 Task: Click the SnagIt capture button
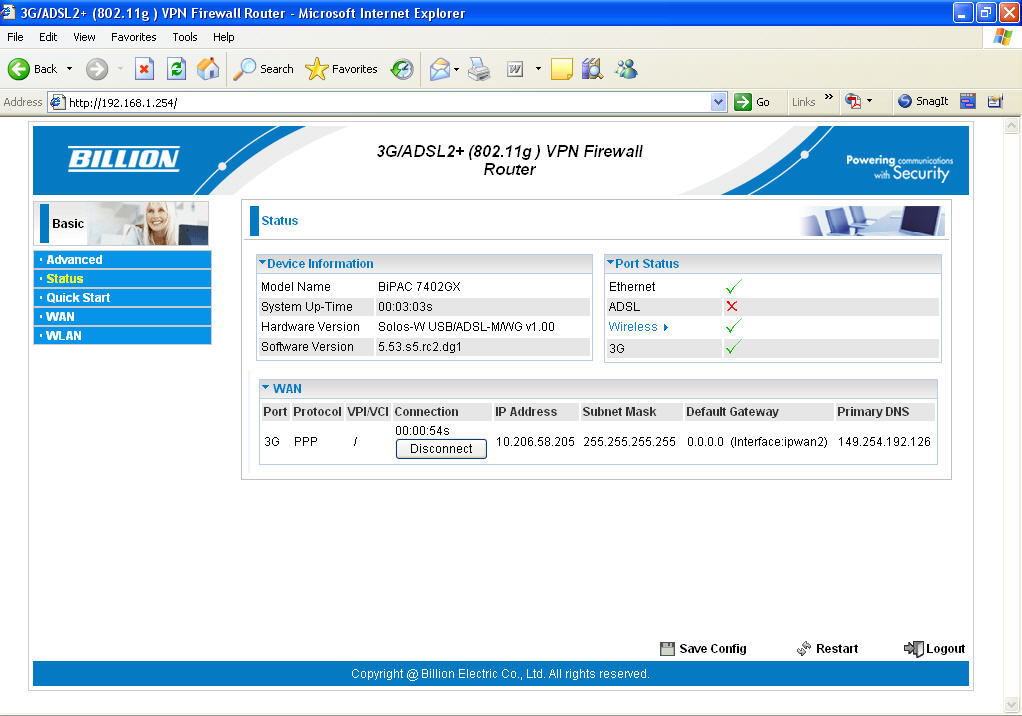point(923,101)
